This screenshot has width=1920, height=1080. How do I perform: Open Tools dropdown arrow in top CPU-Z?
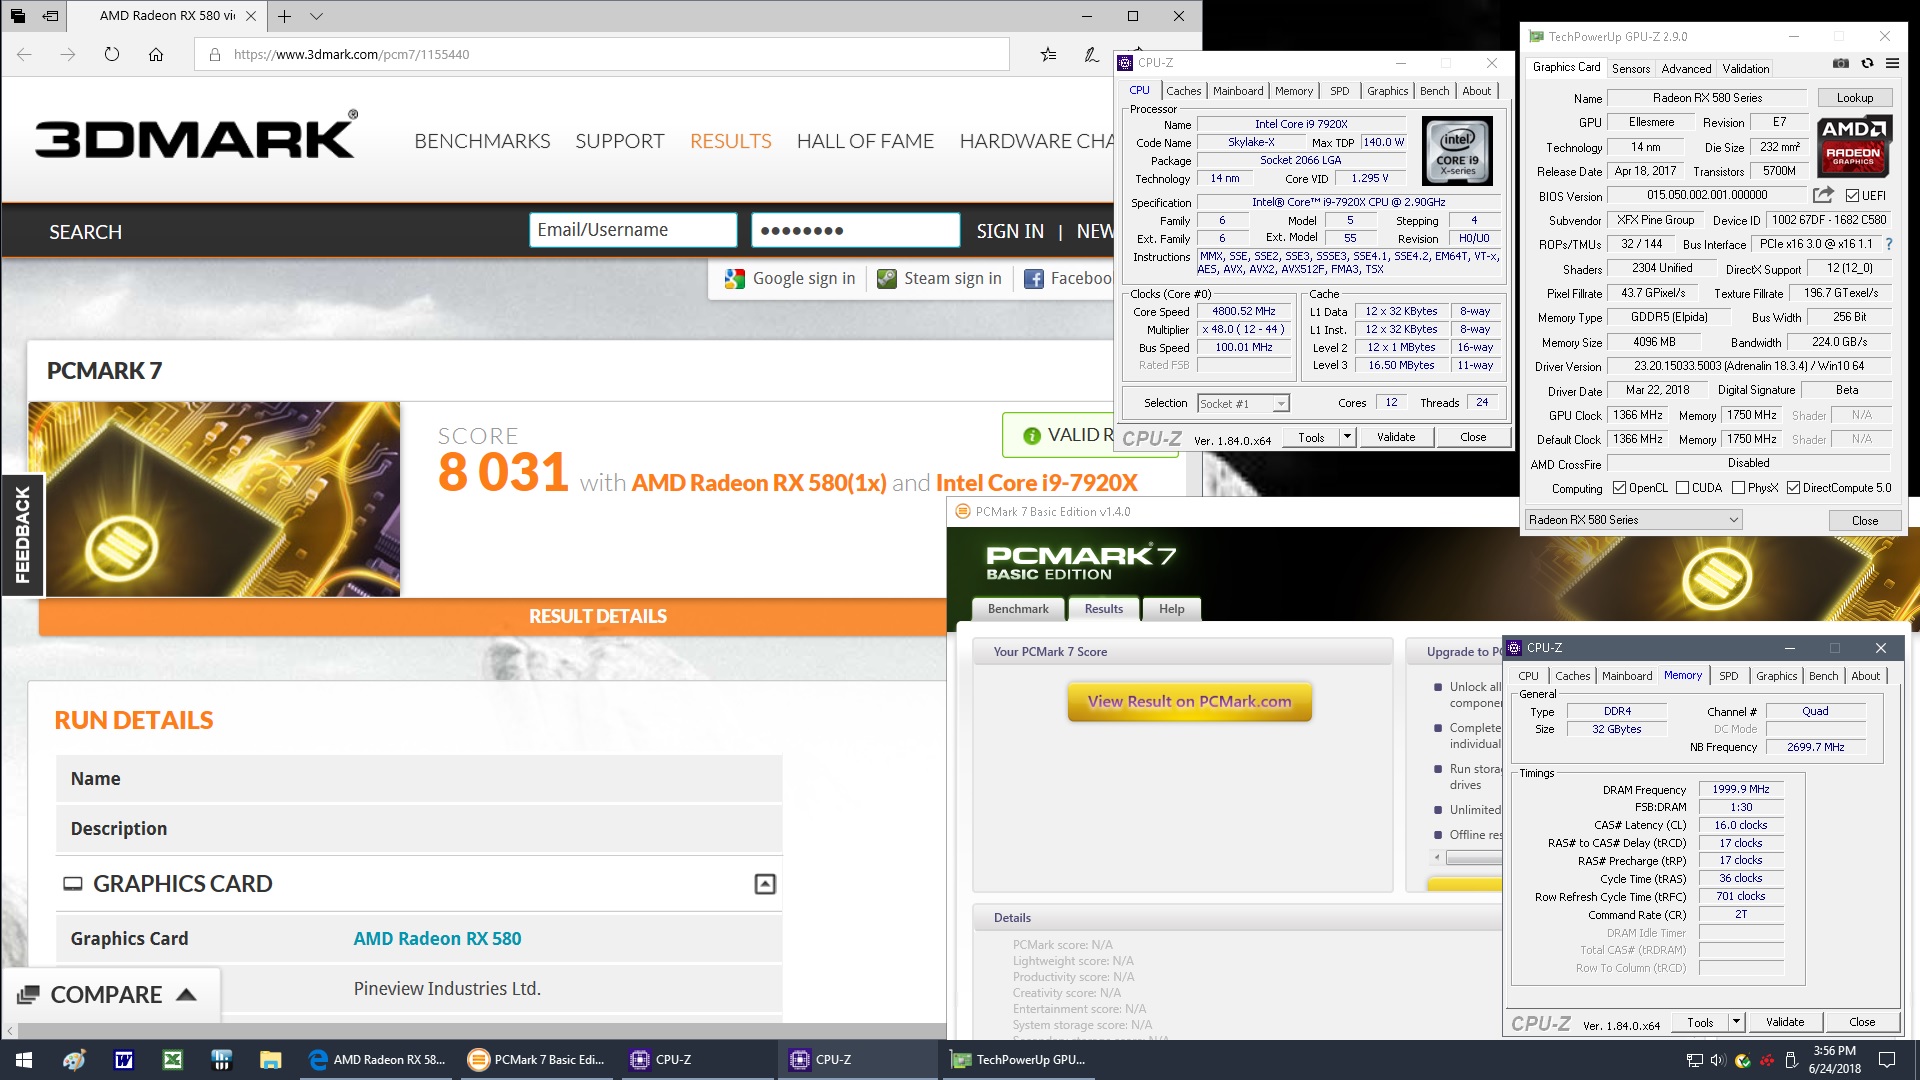1347,437
